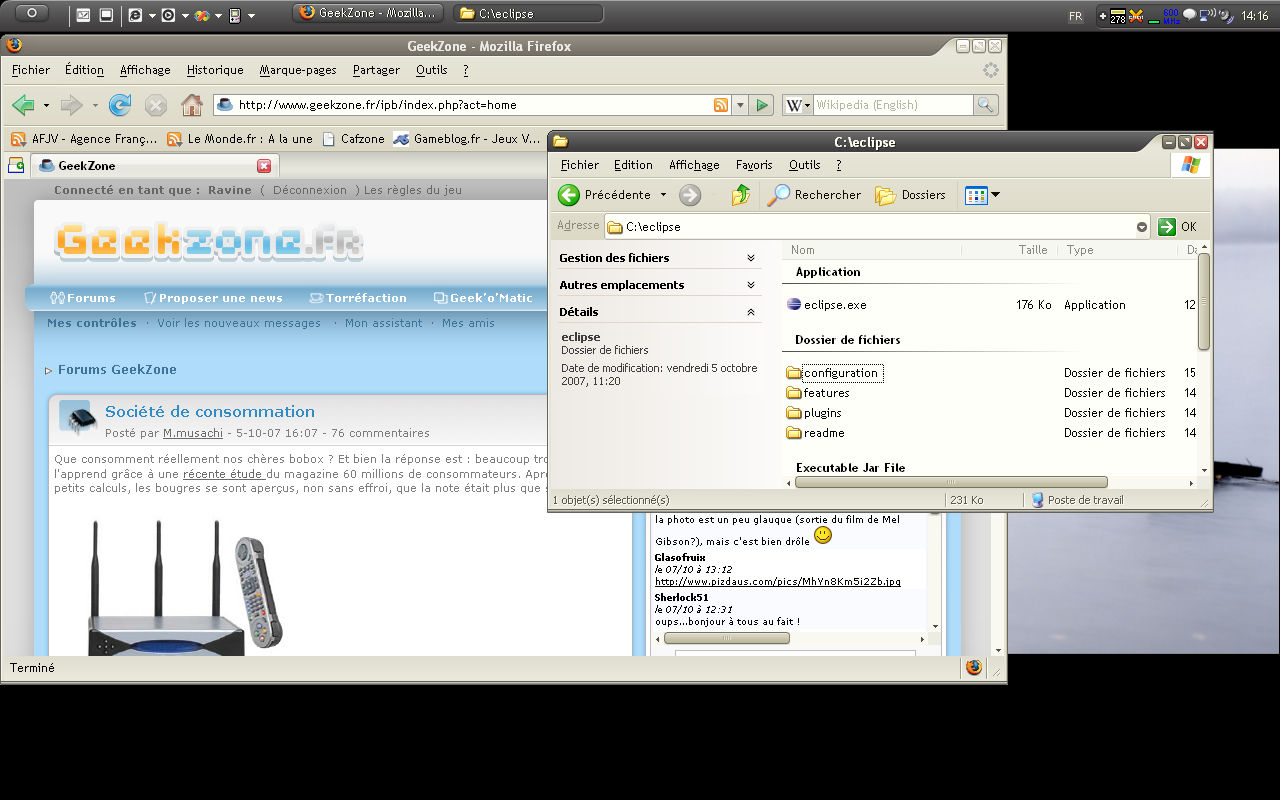Select the readme folder

[815, 433]
